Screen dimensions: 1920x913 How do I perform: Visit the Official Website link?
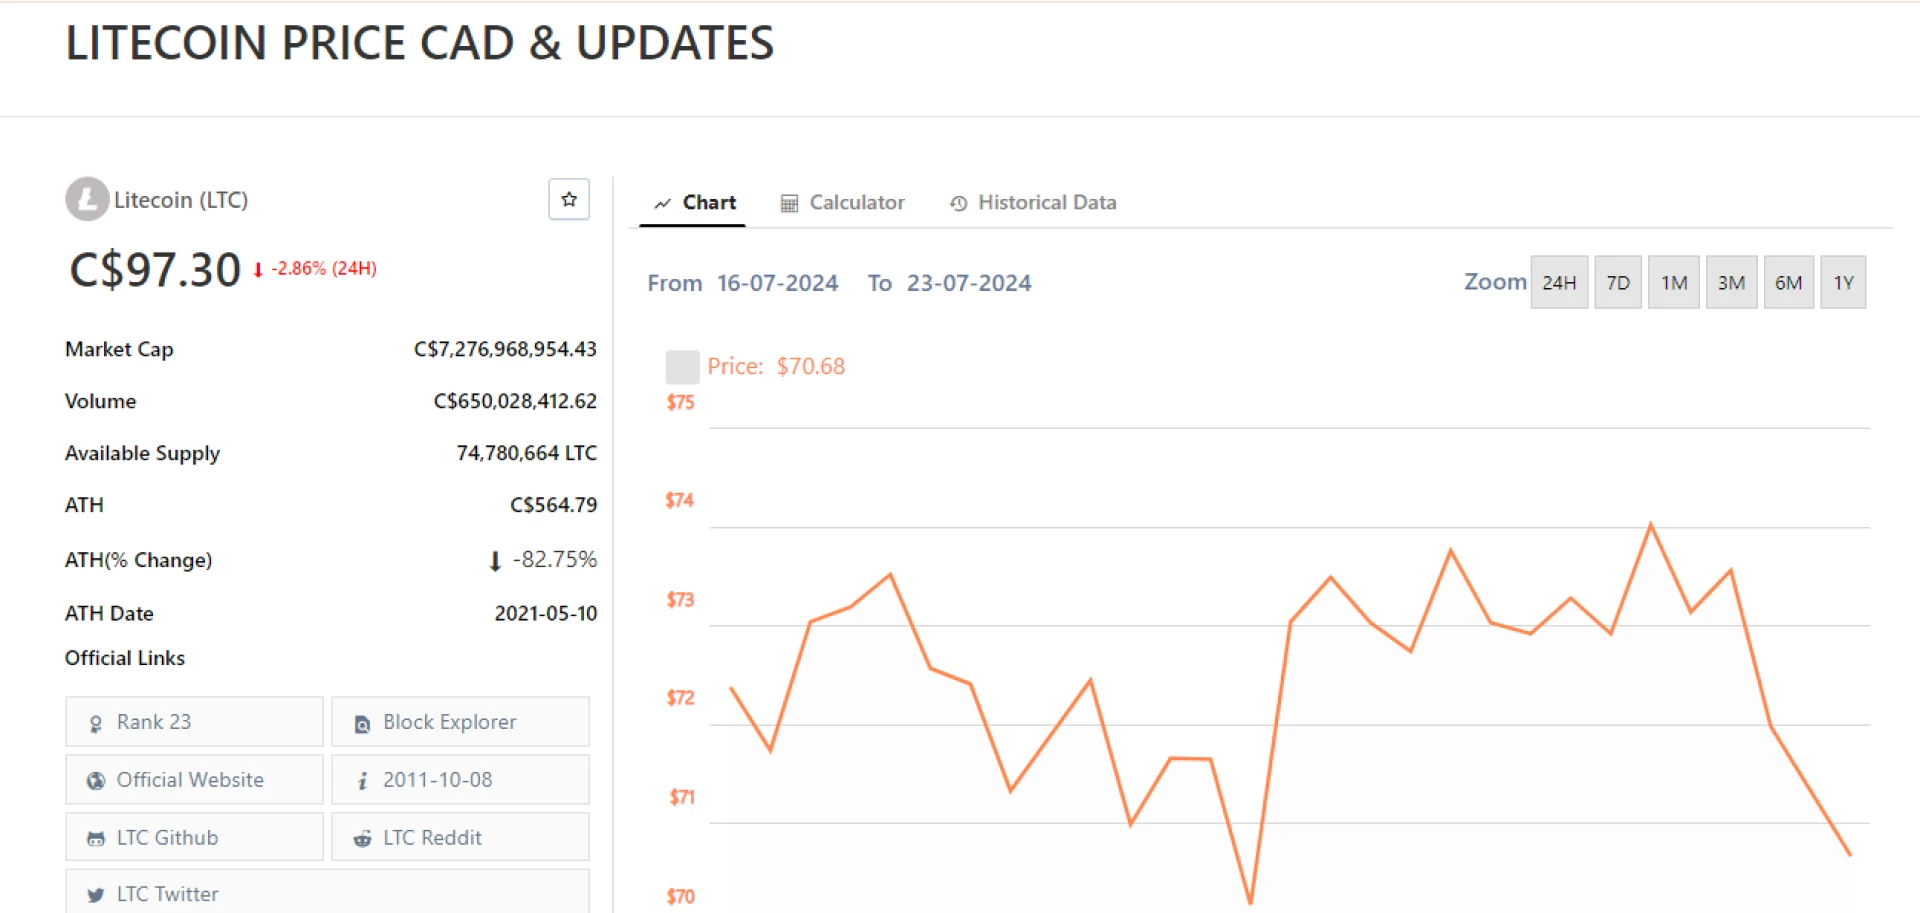coord(194,780)
